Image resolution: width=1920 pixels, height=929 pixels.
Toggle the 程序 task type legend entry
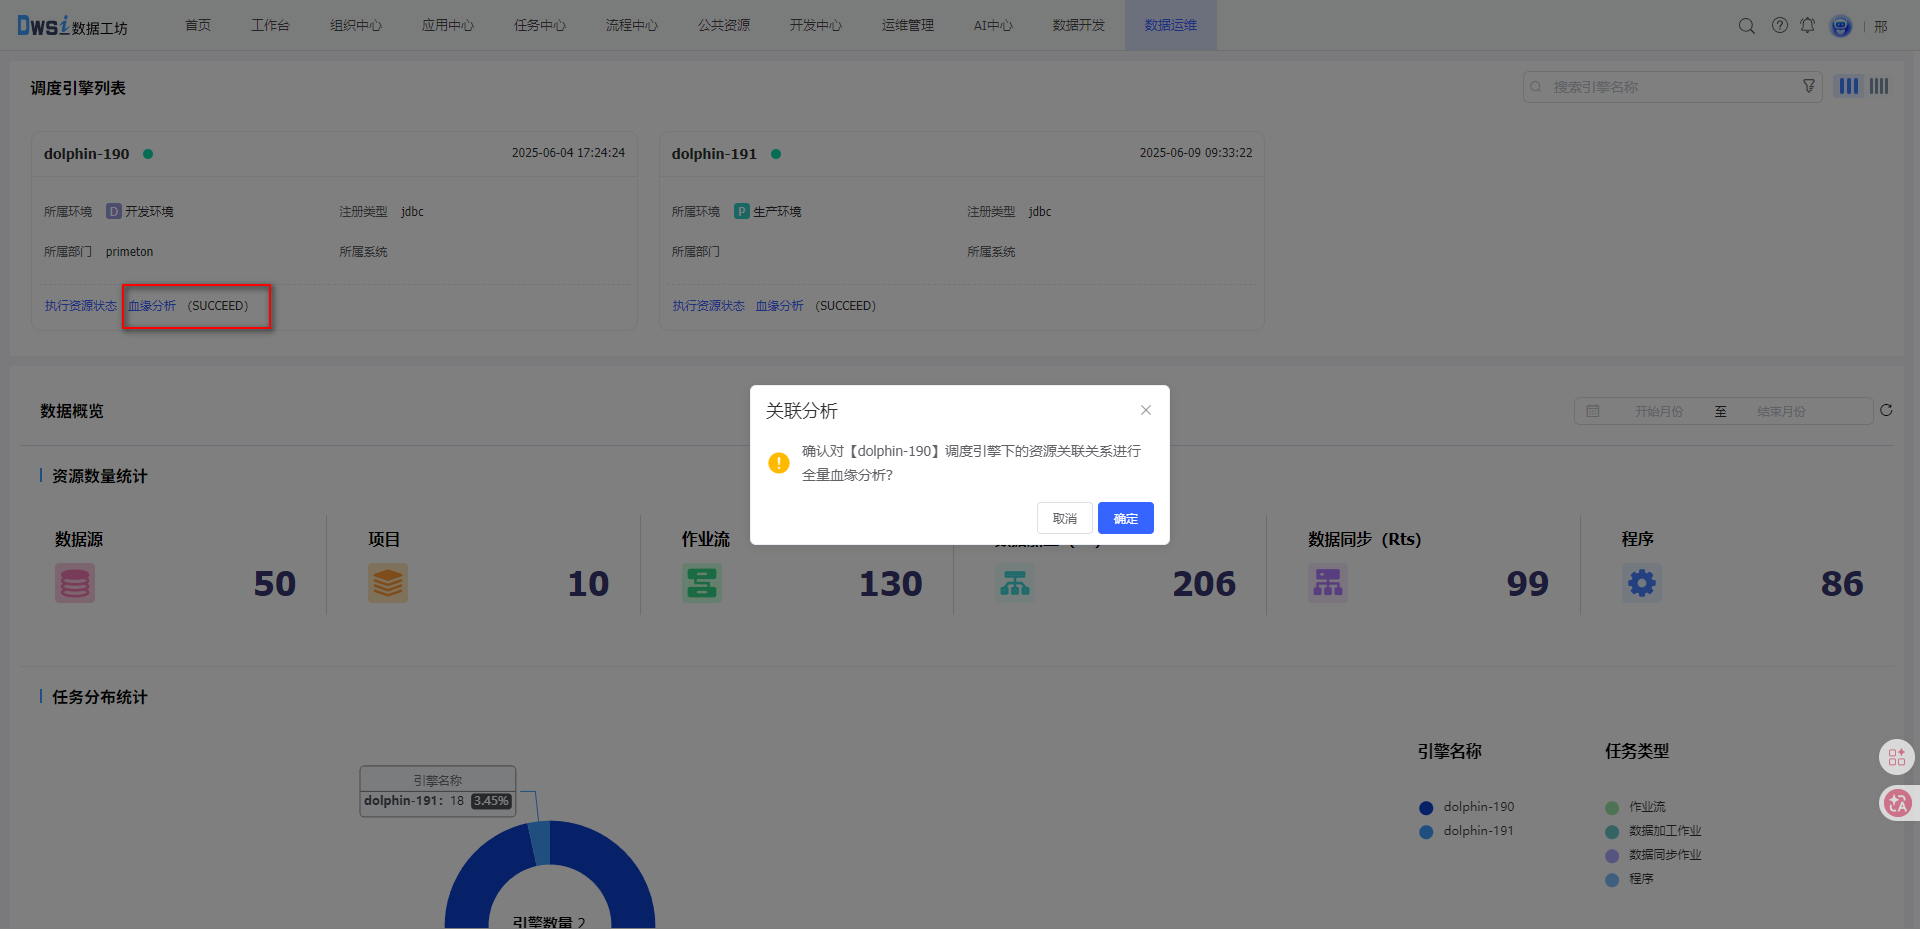click(x=1639, y=879)
